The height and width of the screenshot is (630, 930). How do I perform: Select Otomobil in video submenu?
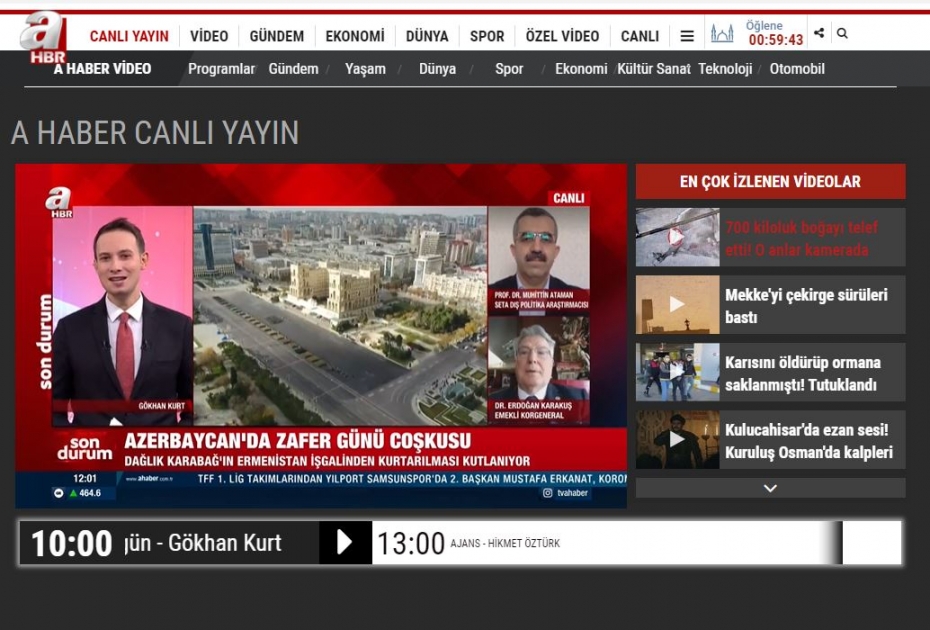coord(797,69)
